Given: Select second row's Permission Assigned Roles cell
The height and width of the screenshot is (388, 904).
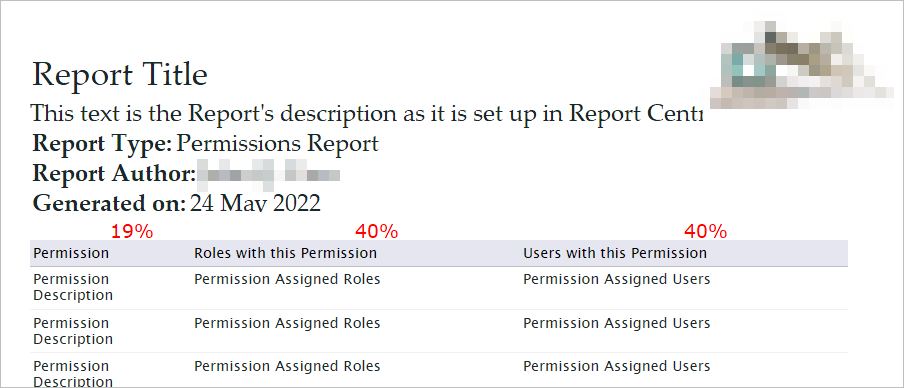Looking at the screenshot, I should (x=287, y=323).
